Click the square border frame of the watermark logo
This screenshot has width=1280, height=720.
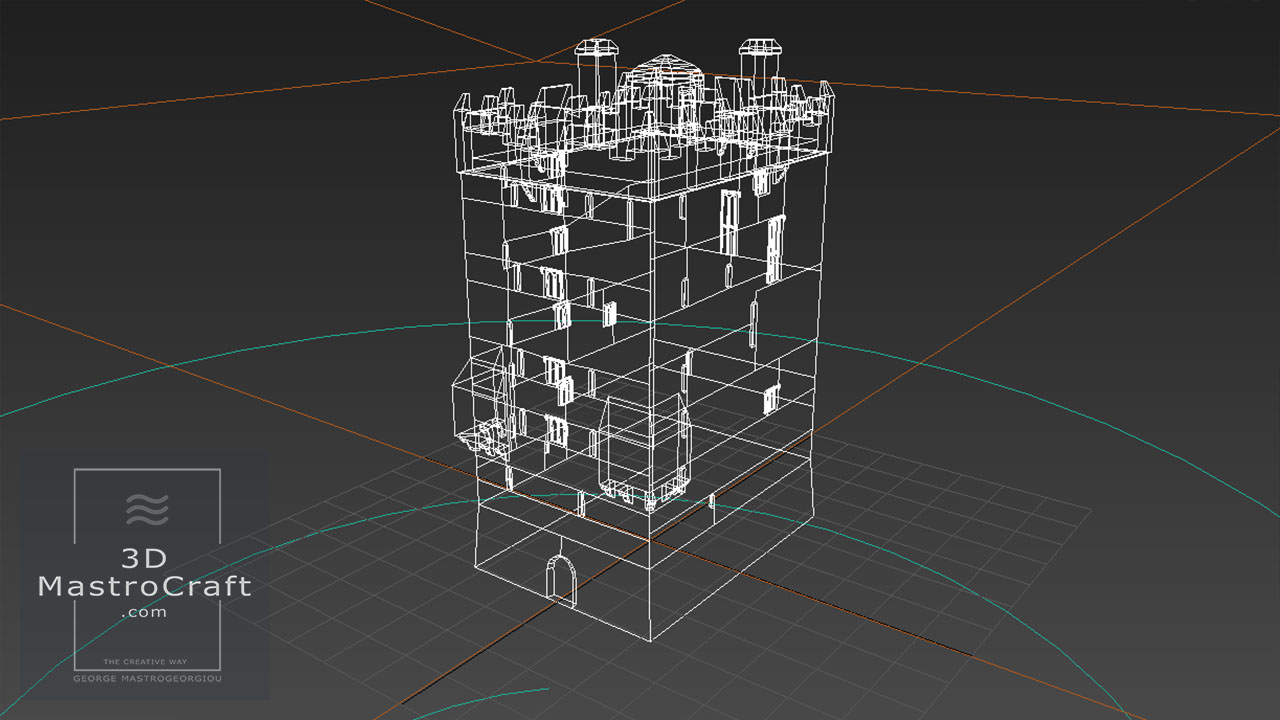tap(75, 560)
